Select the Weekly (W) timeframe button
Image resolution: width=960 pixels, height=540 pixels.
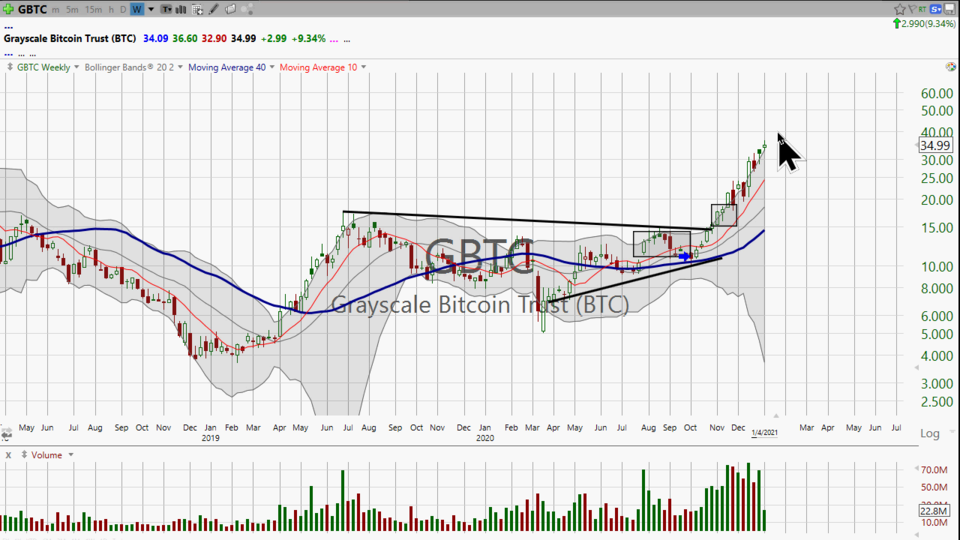pos(137,9)
